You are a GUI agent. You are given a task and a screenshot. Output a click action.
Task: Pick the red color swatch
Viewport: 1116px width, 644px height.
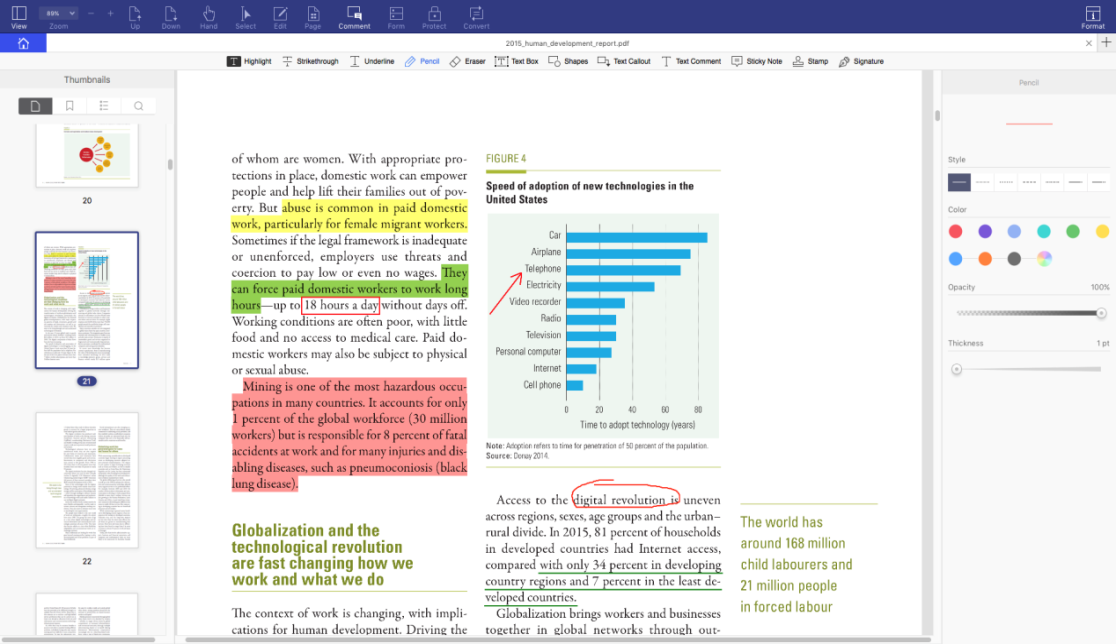click(956, 231)
